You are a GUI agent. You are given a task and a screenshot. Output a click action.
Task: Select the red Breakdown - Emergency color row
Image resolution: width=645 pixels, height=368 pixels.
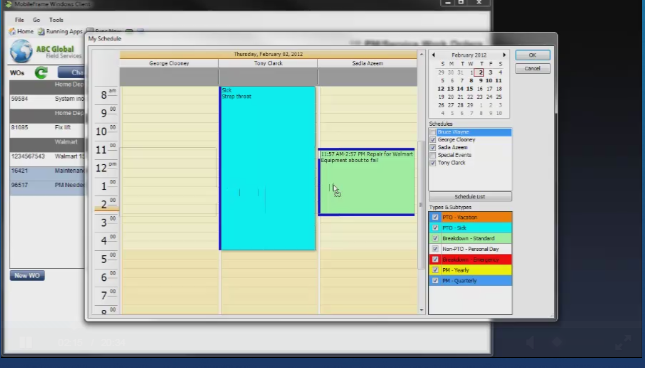(x=471, y=260)
